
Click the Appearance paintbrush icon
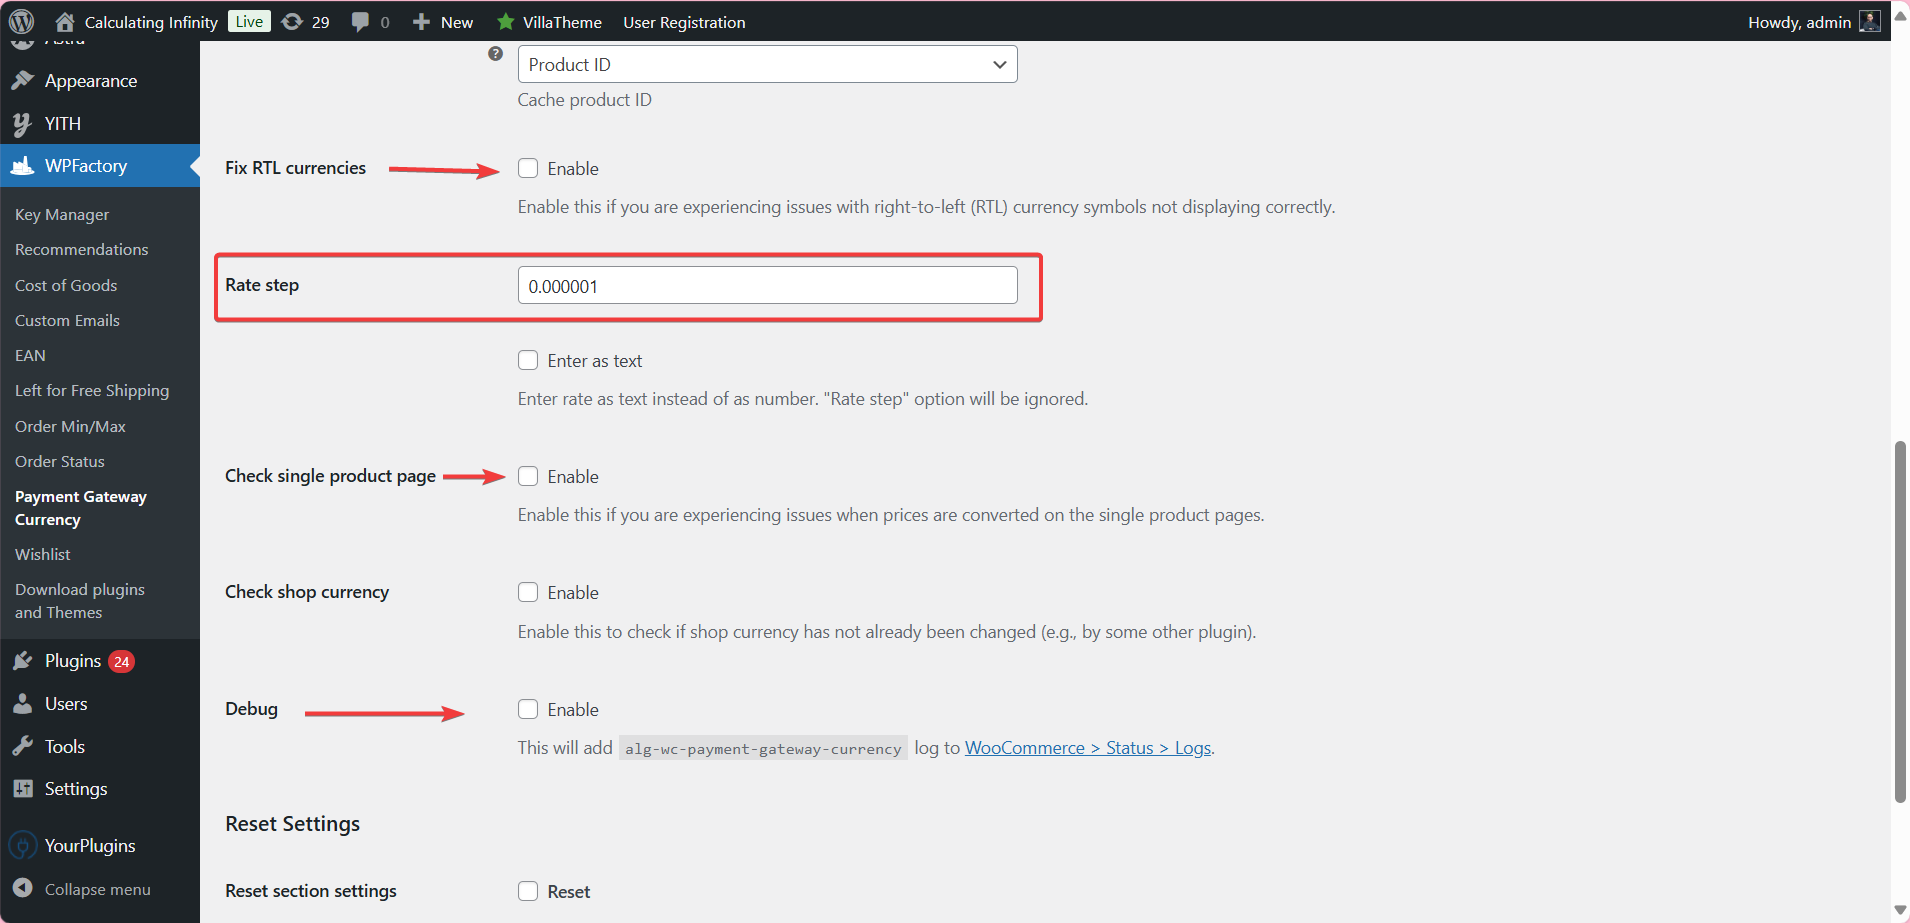coord(23,80)
